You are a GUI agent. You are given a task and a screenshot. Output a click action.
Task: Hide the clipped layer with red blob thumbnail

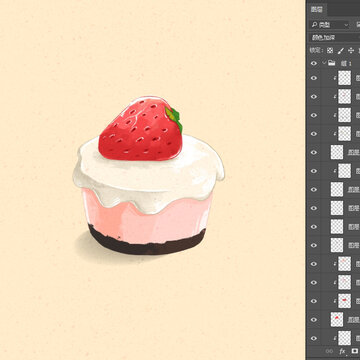(314, 301)
